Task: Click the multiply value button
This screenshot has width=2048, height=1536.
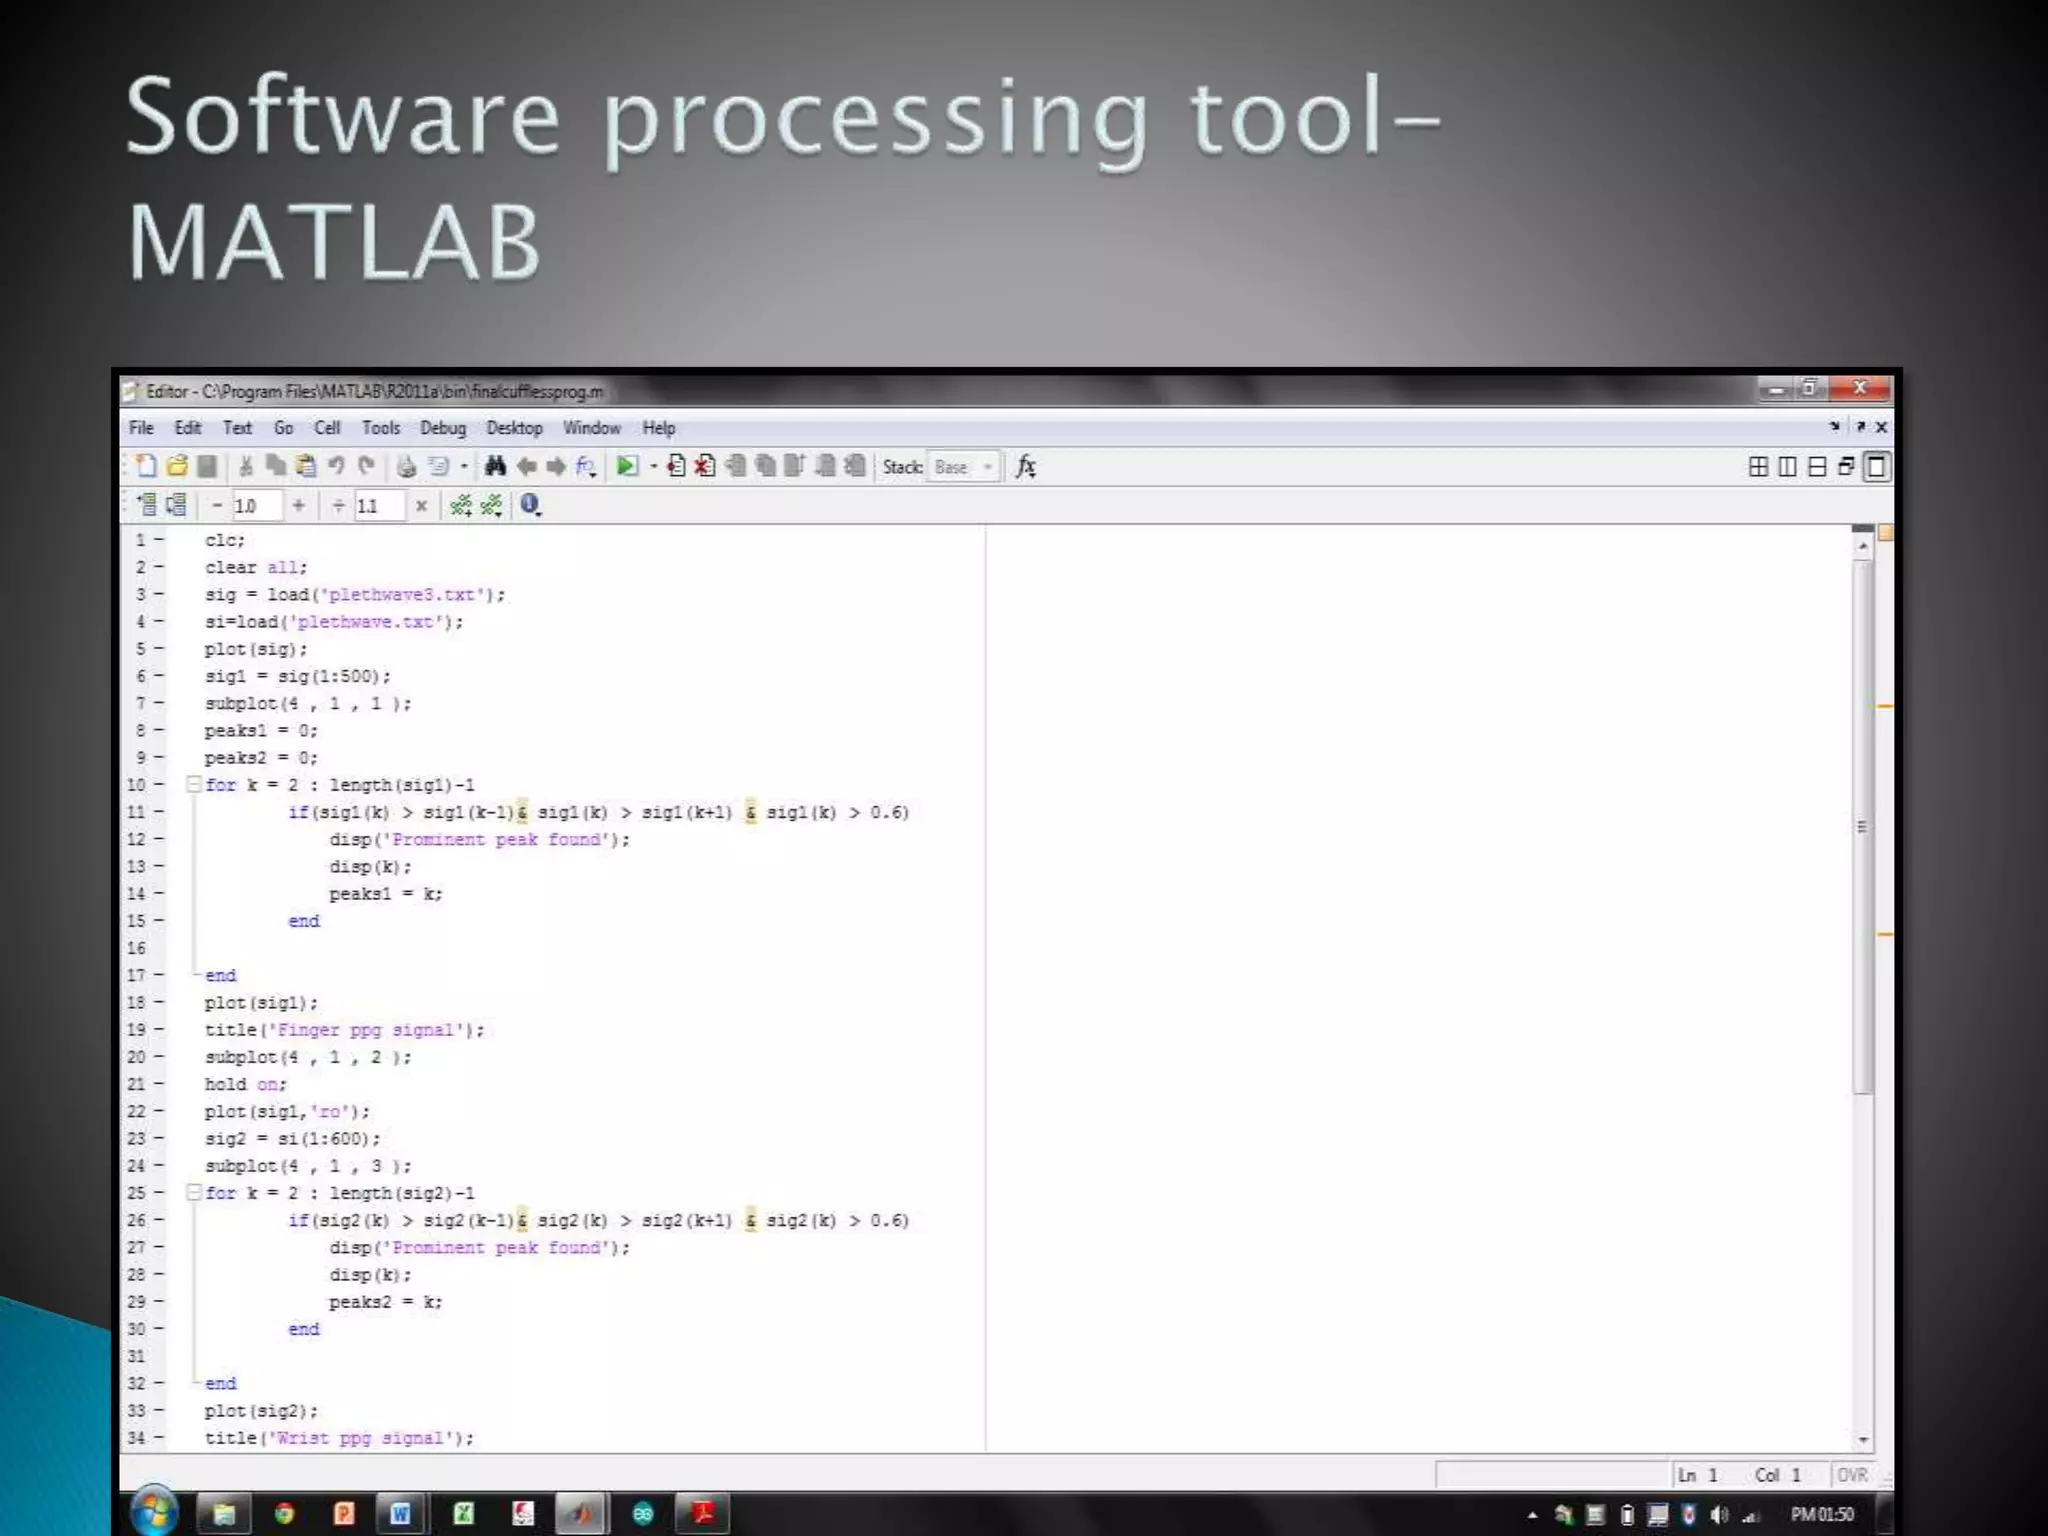Action: (421, 506)
